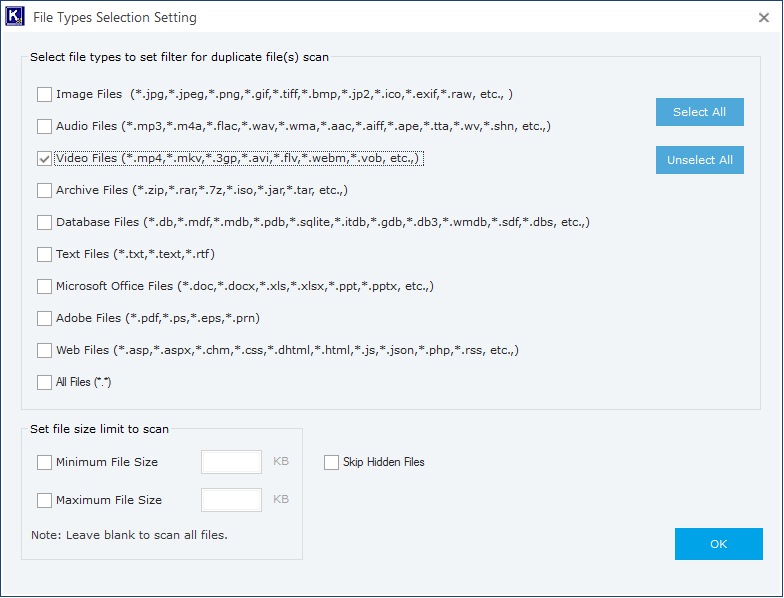Enable the Archive Files checkbox

click(x=44, y=190)
